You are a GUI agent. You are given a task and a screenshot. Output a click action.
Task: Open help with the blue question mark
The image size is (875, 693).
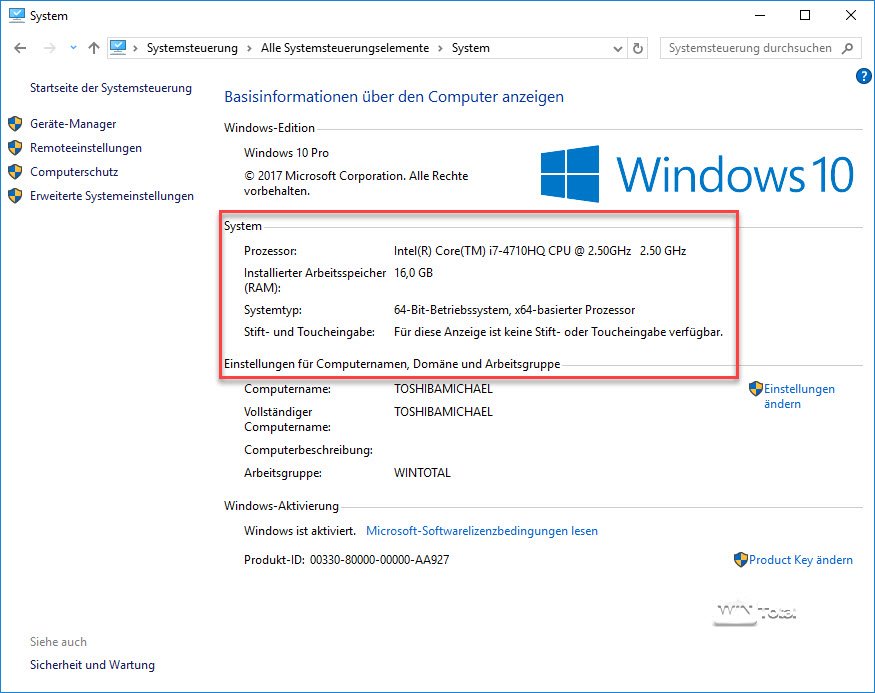coord(863,76)
